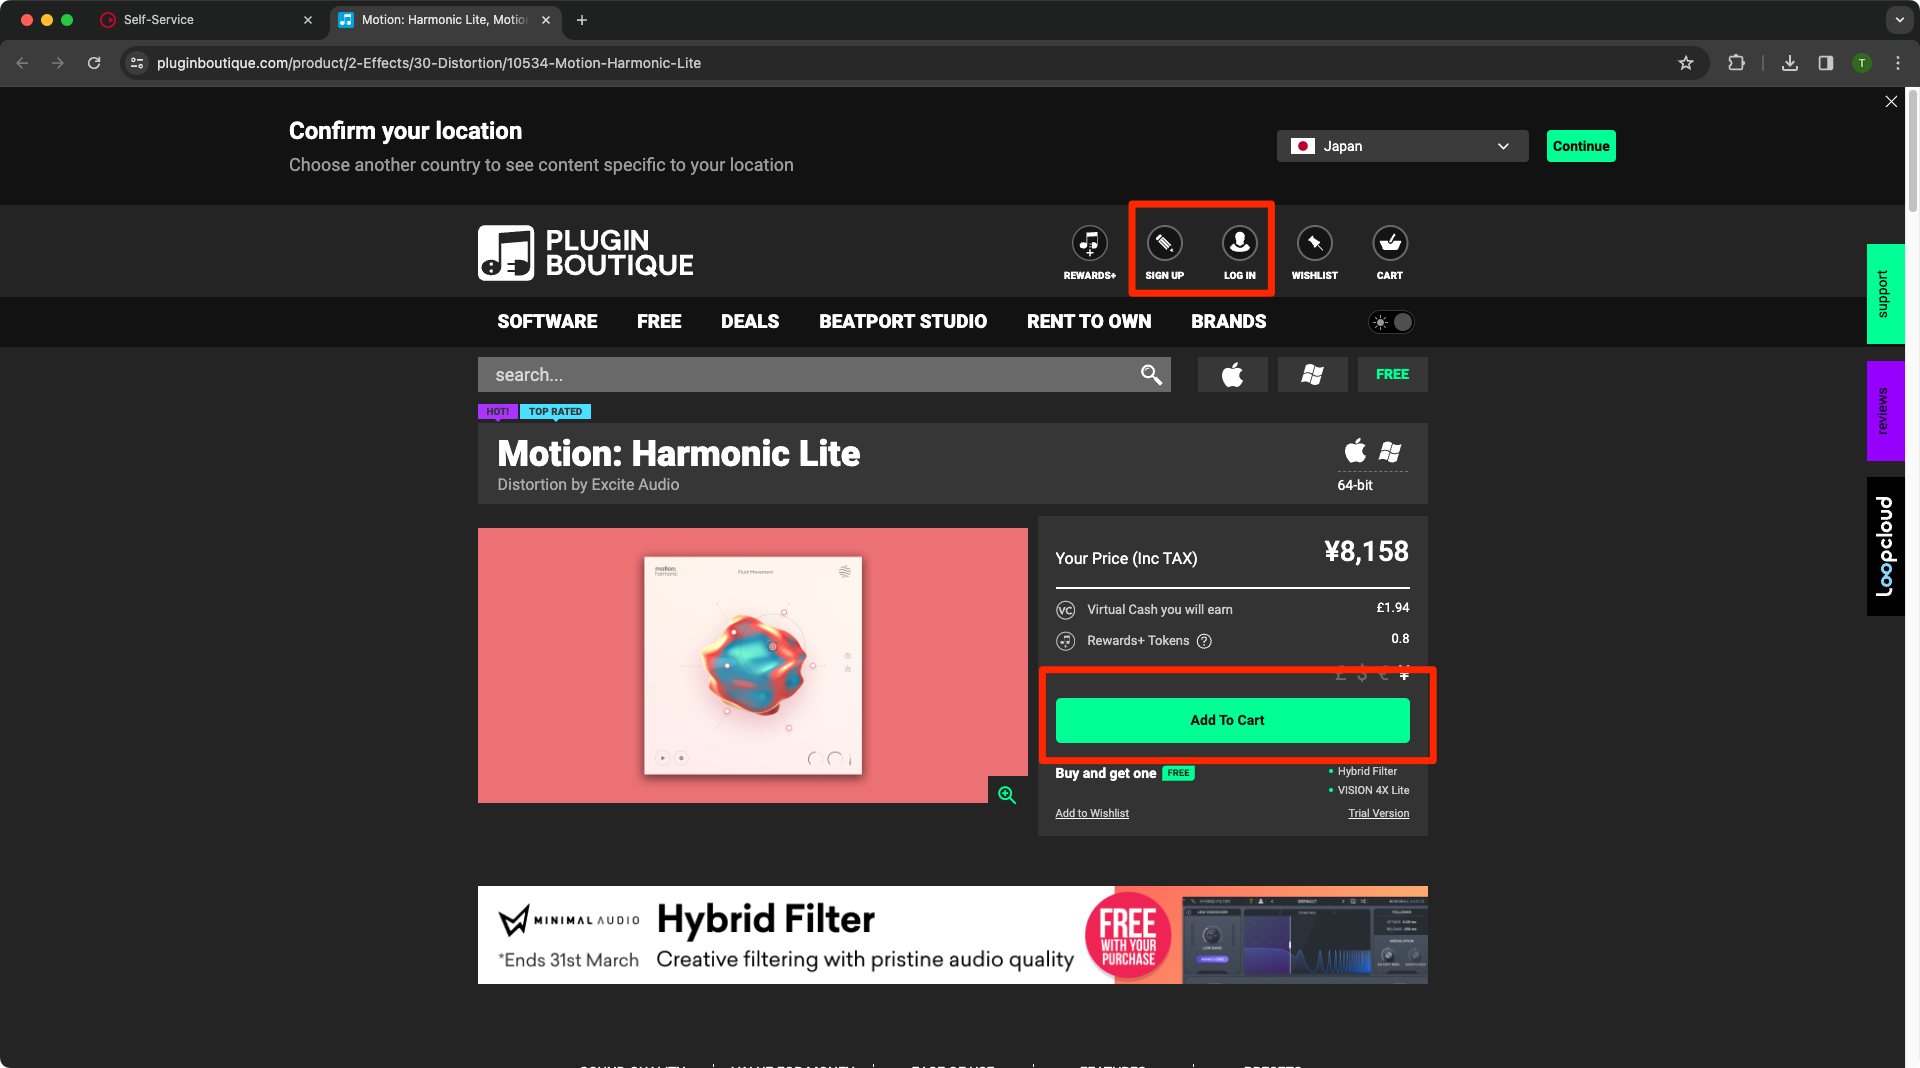Click the Rewards+ Tokens music icon
The width and height of the screenshot is (1920, 1068).
pyautogui.click(x=1065, y=641)
